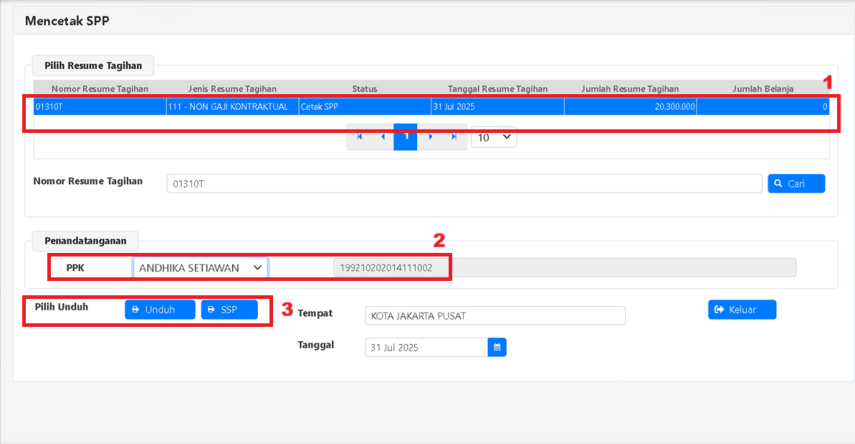Image resolution: width=855 pixels, height=444 pixels.
Task: Focus the Nomor Resume Tagihan input field
Action: pos(464,184)
